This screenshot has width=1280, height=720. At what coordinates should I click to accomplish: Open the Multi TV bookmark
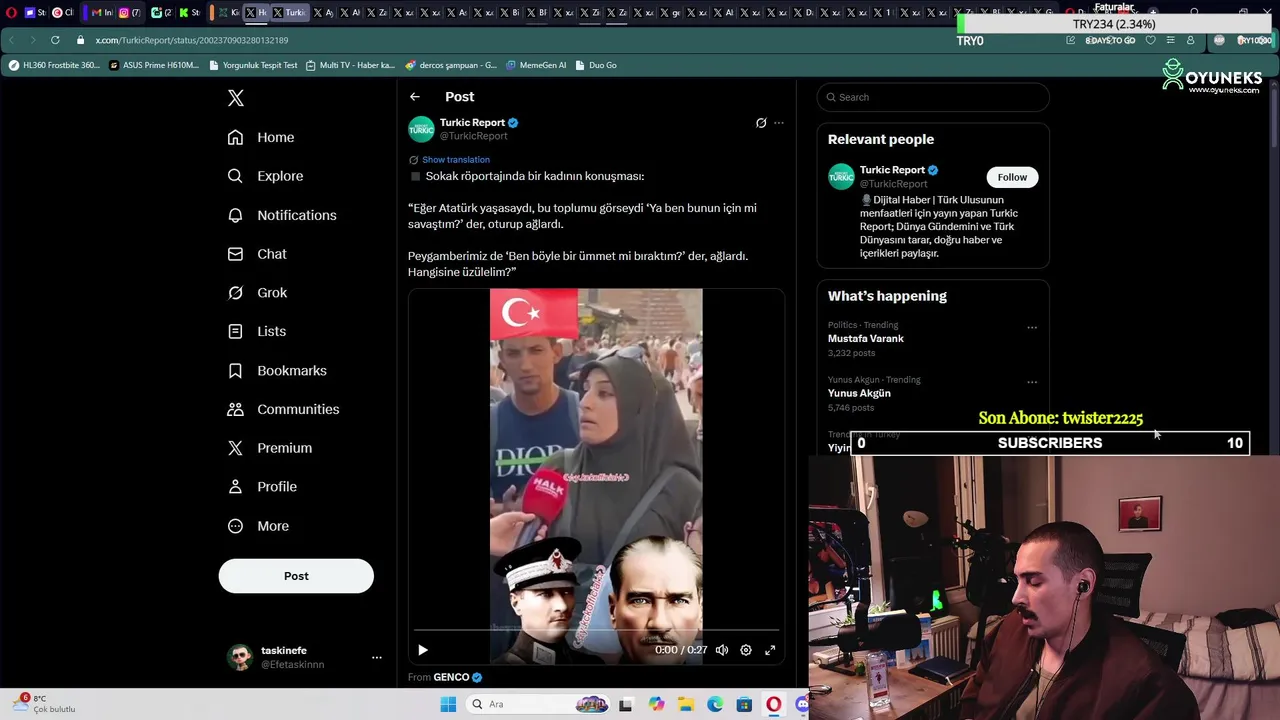[x=350, y=65]
